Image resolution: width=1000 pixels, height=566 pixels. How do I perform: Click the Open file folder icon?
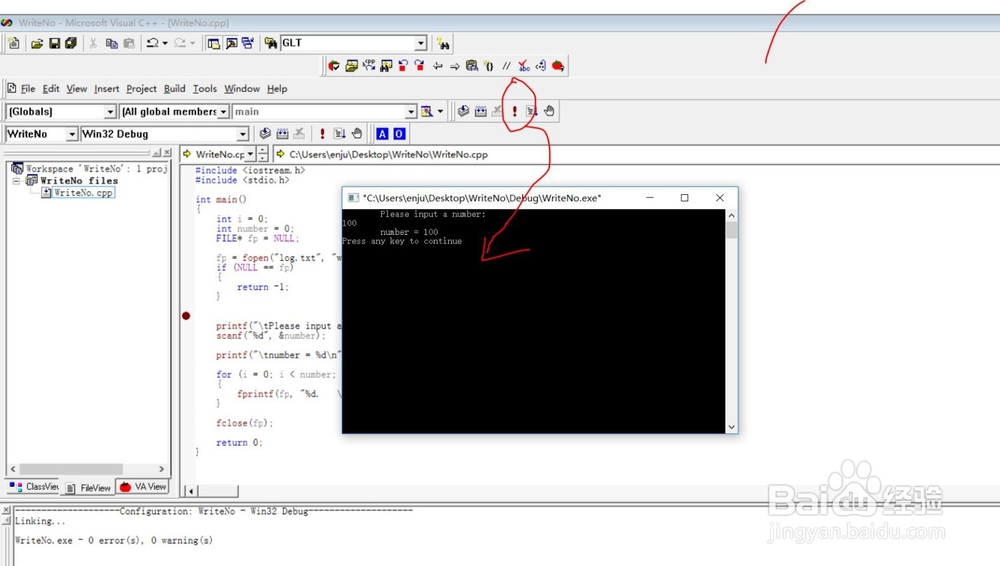pyautogui.click(x=37, y=43)
